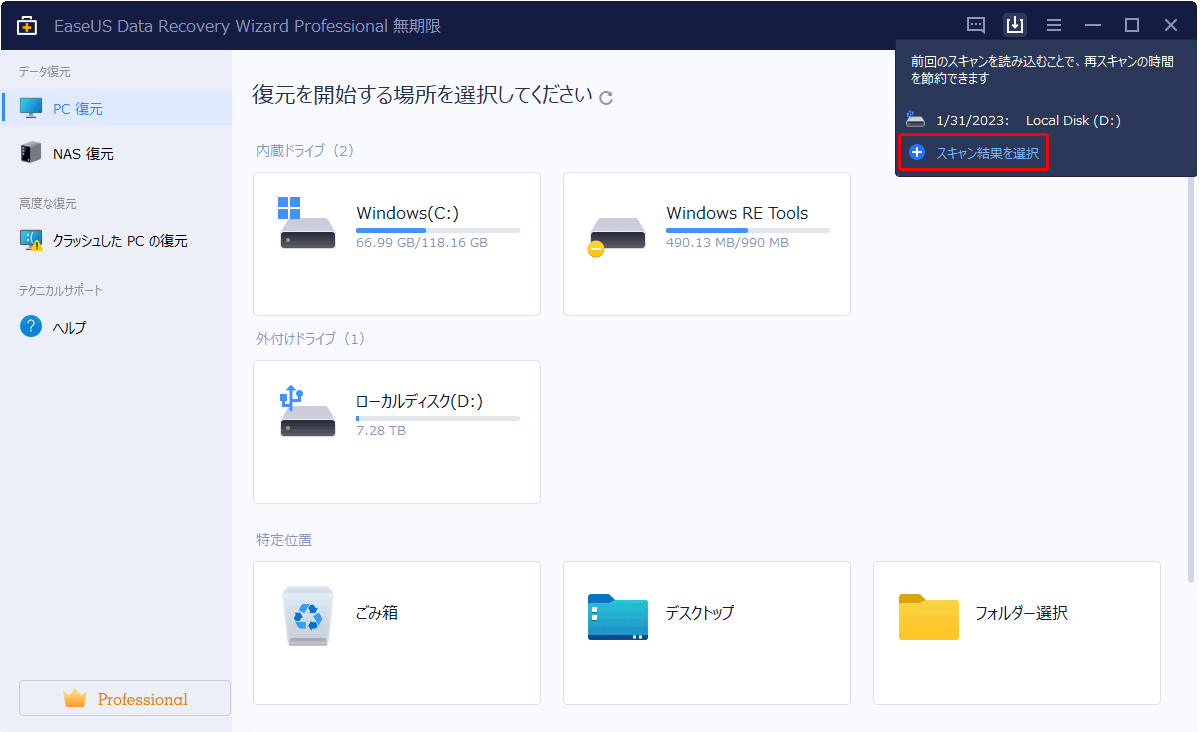This screenshot has width=1200, height=732.
Task: Select the PC 復元 sidebar item
Action: [x=116, y=108]
